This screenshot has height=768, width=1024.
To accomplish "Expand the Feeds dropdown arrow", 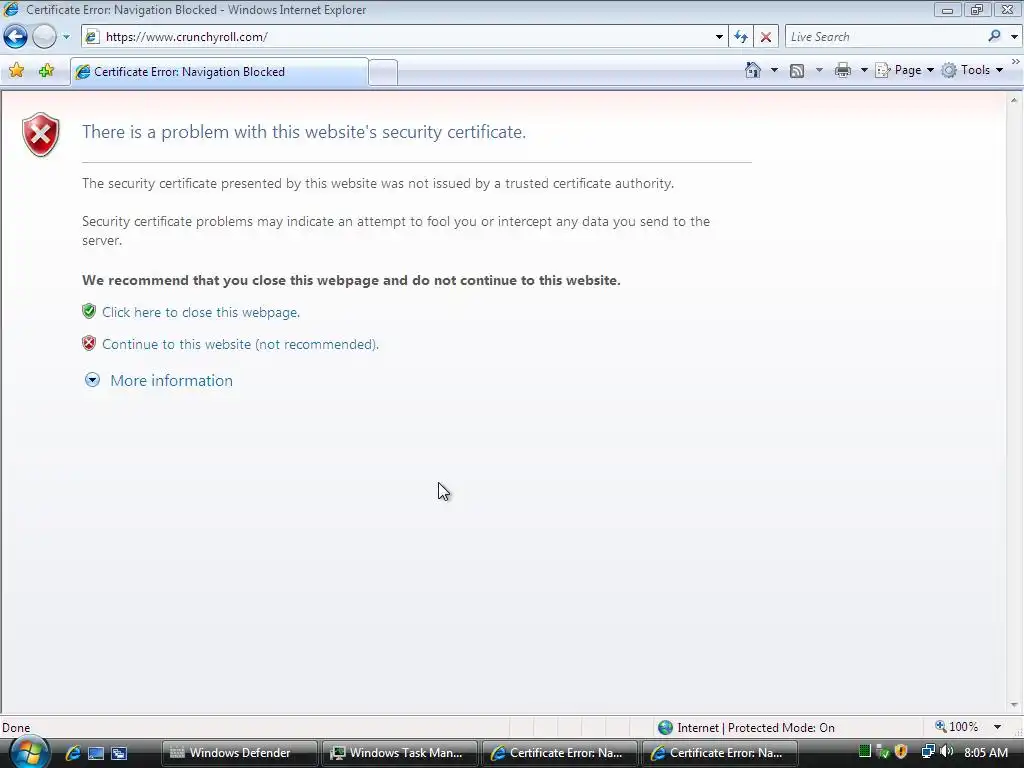I will pos(819,70).
